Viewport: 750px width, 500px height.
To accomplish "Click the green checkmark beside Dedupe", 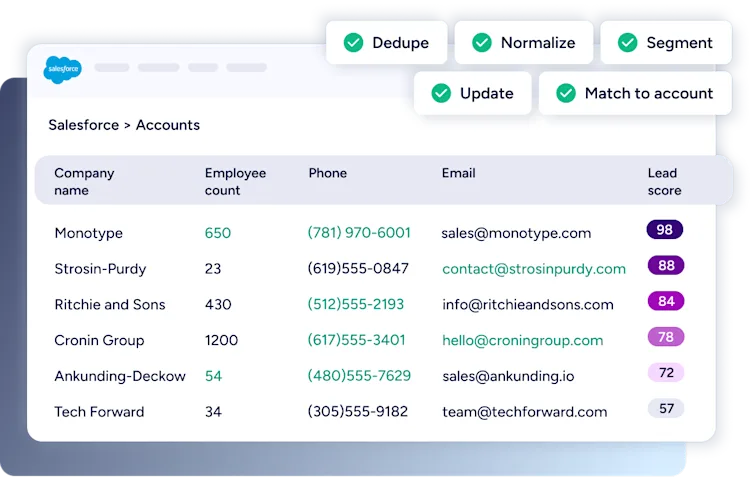I will [x=353, y=43].
